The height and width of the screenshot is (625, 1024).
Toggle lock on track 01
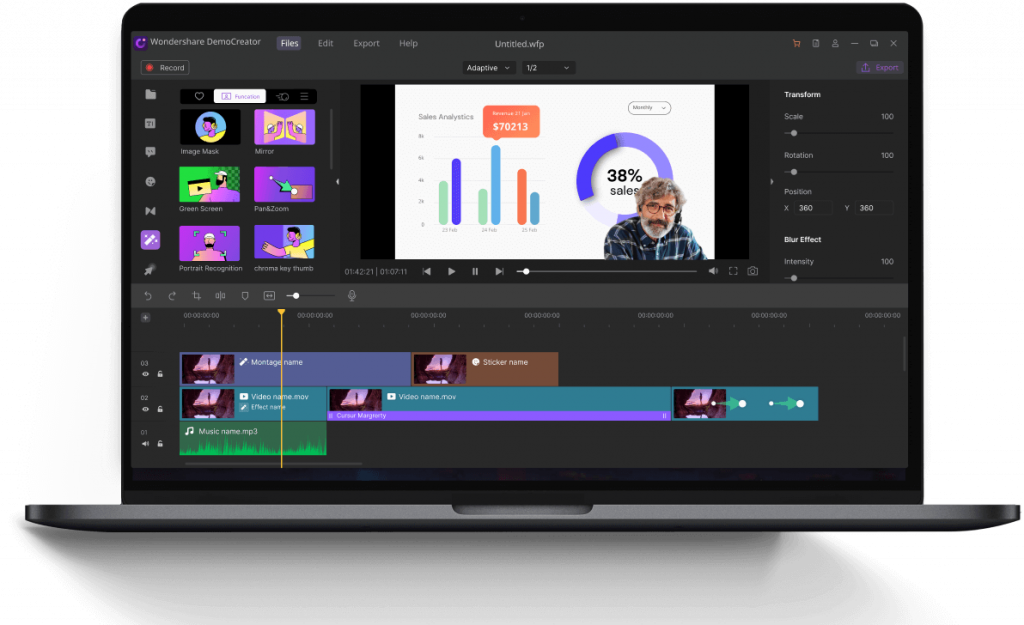(160, 443)
